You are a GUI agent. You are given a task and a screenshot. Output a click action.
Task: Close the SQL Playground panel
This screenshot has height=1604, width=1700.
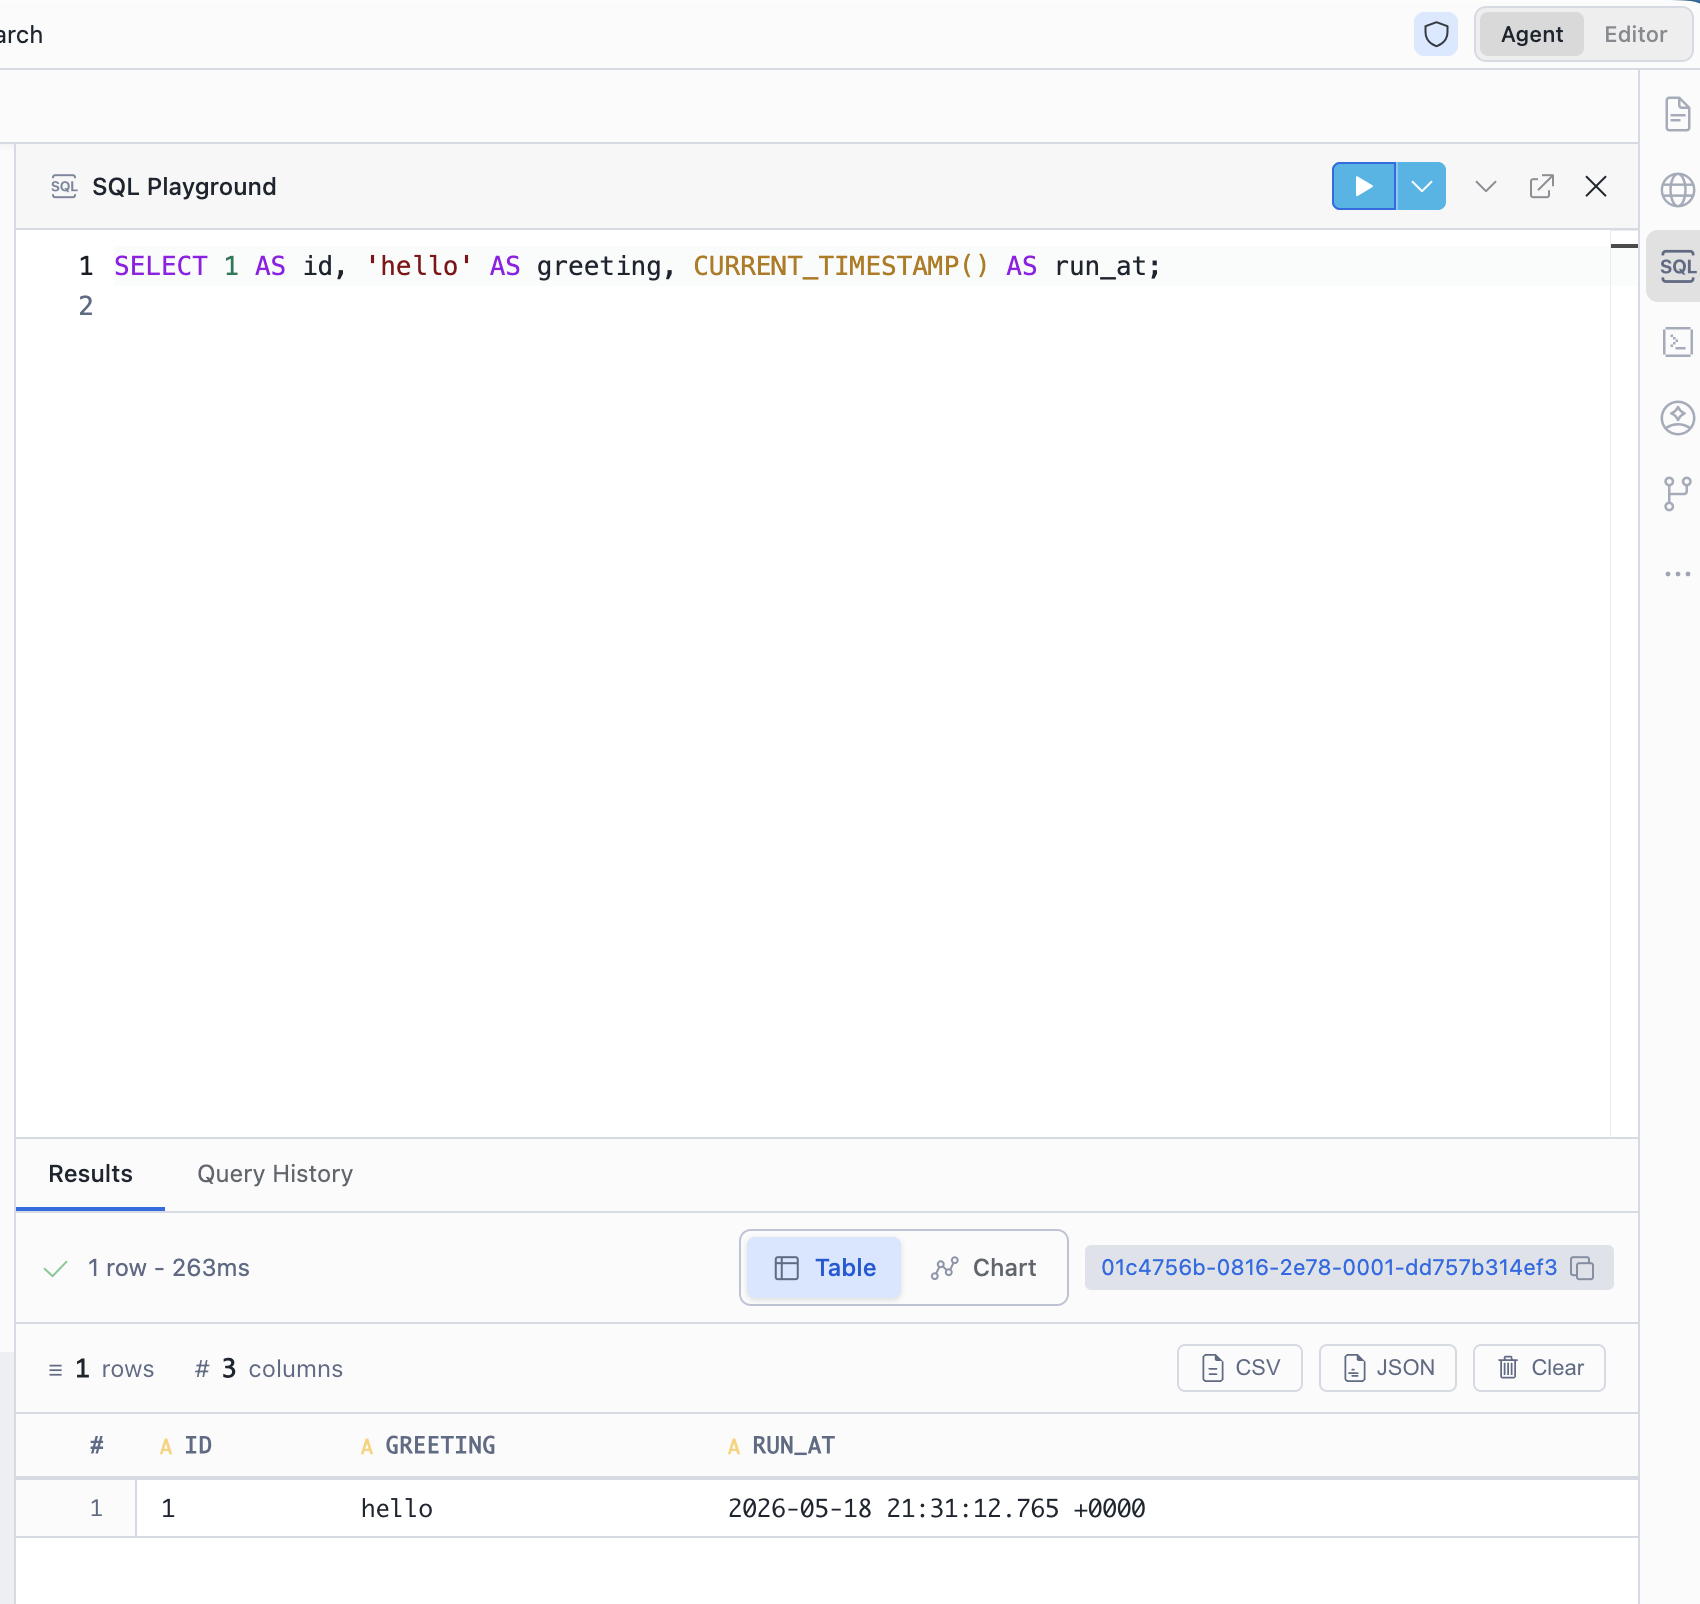click(x=1596, y=186)
